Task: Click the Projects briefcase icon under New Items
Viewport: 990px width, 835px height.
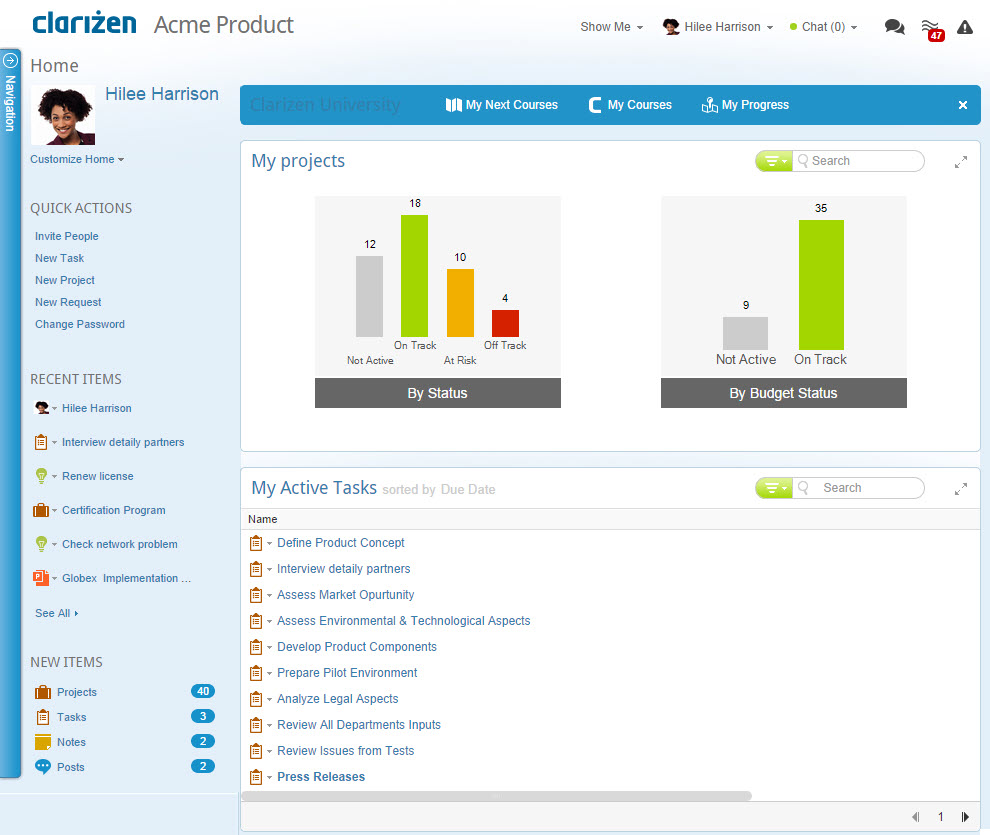Action: tap(43, 692)
